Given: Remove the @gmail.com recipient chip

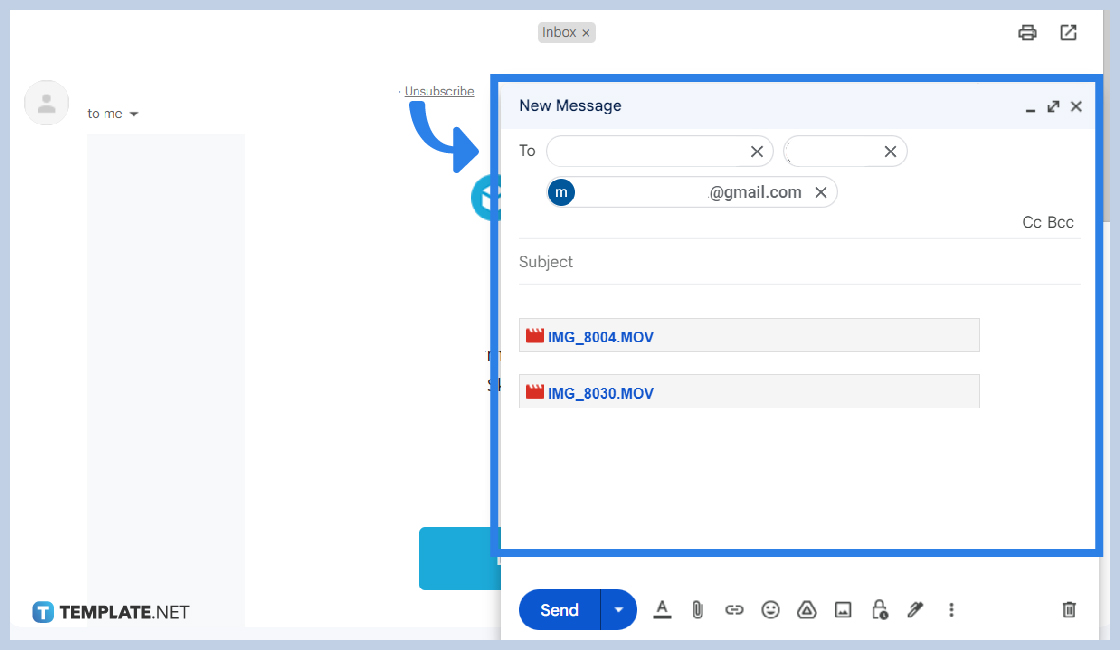Looking at the screenshot, I should 821,192.
